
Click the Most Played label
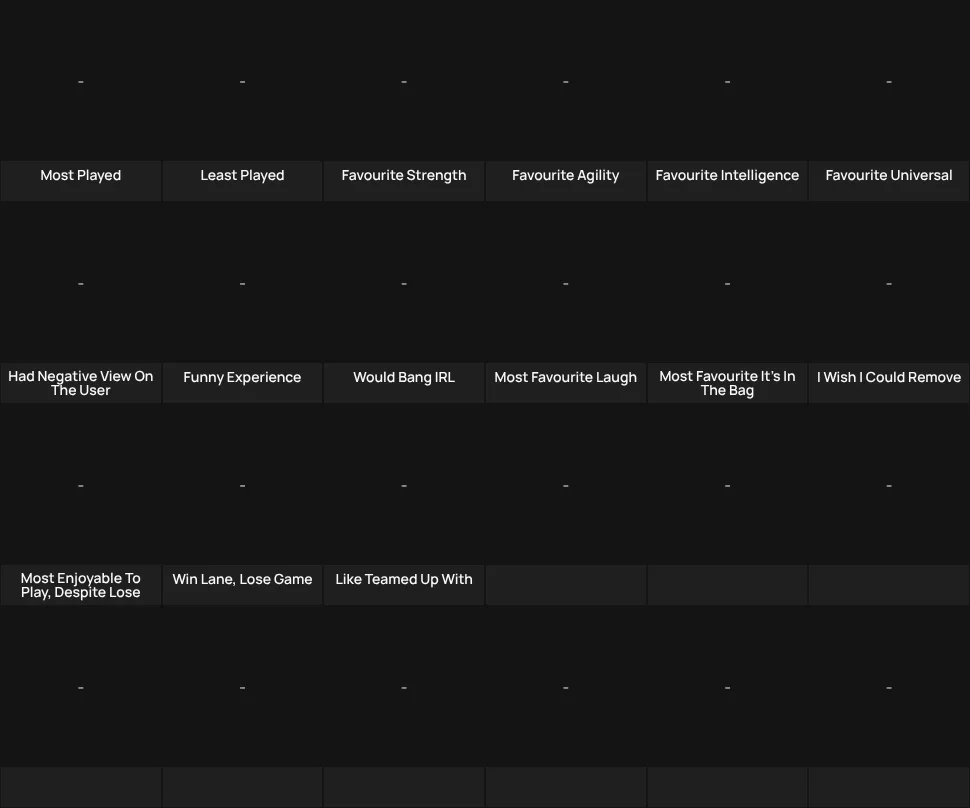(80, 176)
